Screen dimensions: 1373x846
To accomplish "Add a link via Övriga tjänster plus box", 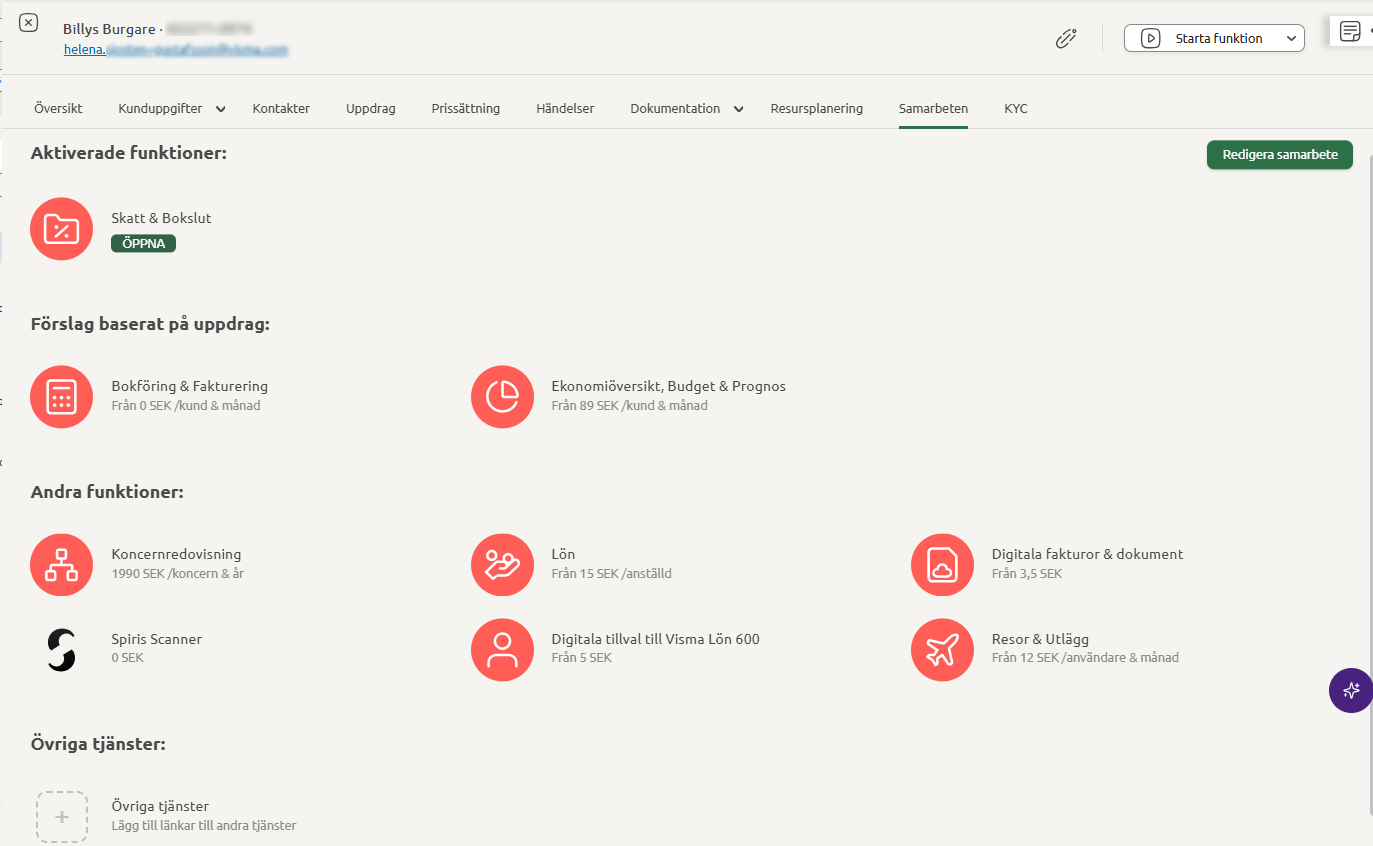I will click(62, 816).
